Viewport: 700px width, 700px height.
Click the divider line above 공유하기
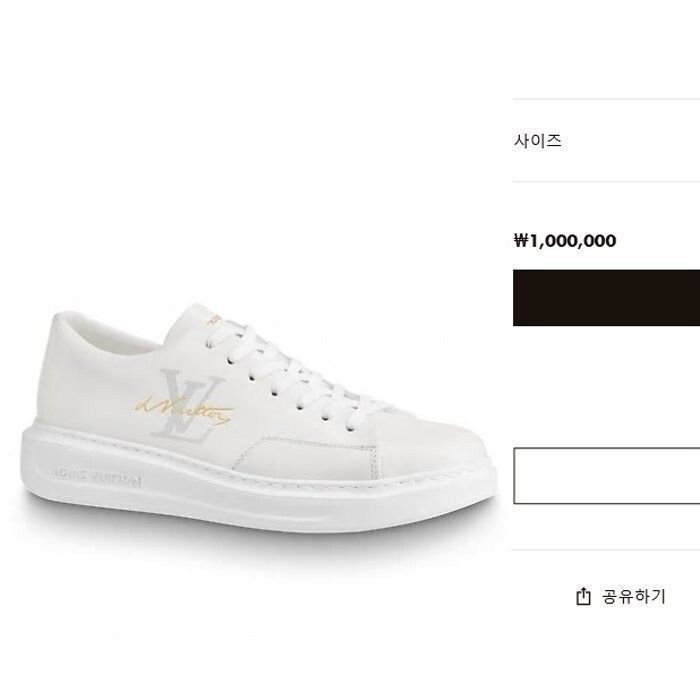click(x=605, y=550)
